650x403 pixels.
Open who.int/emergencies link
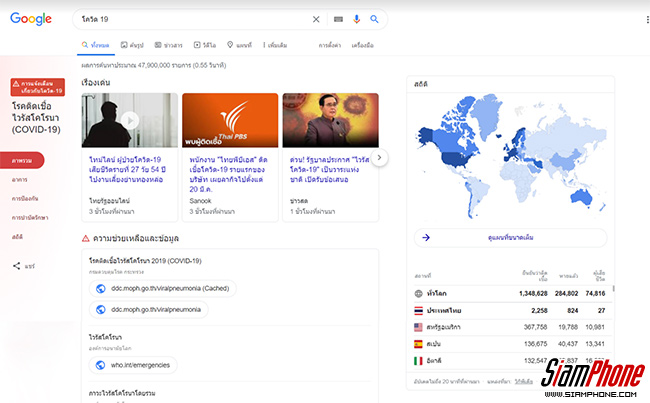[x=133, y=365]
